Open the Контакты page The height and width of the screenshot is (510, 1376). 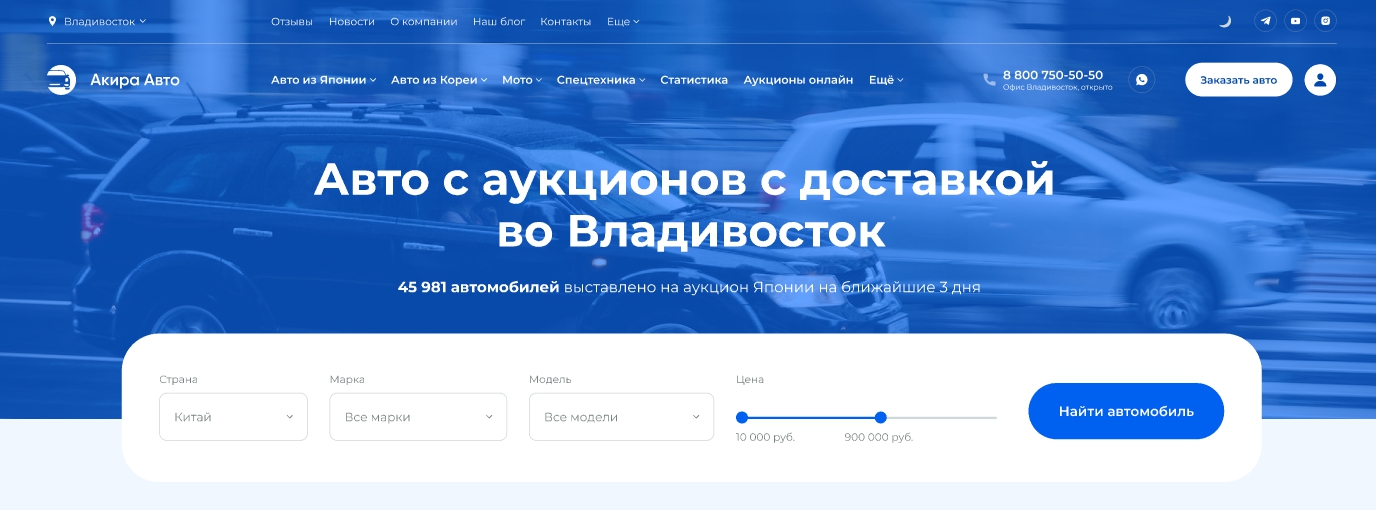(566, 21)
